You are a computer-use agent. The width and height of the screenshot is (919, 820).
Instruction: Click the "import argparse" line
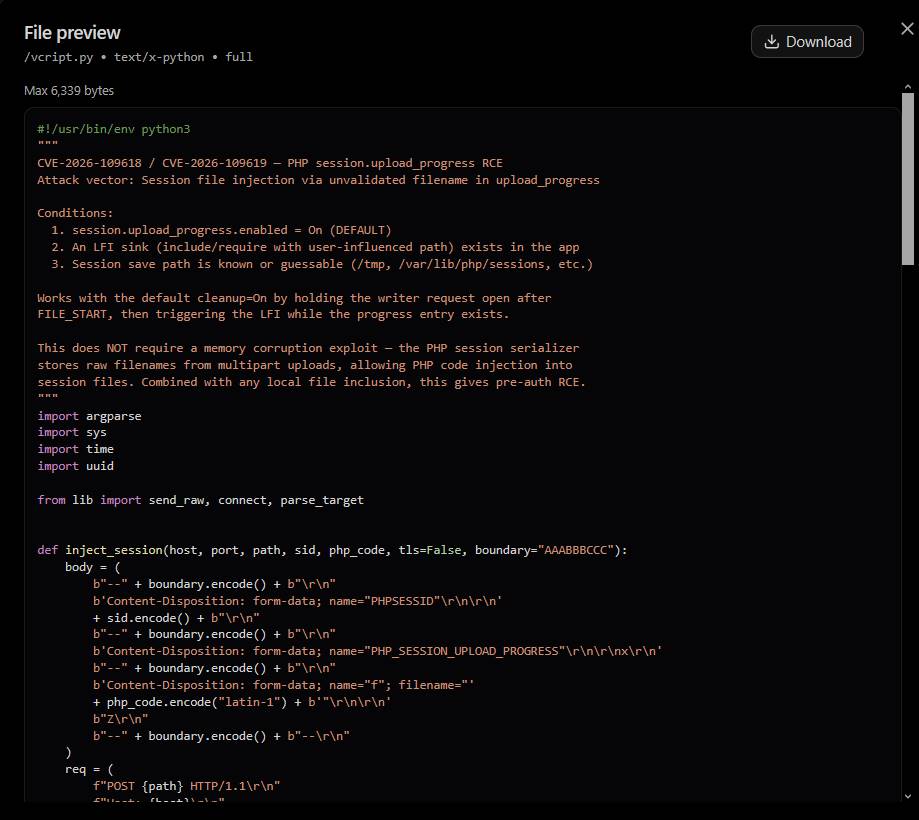[x=89, y=416]
